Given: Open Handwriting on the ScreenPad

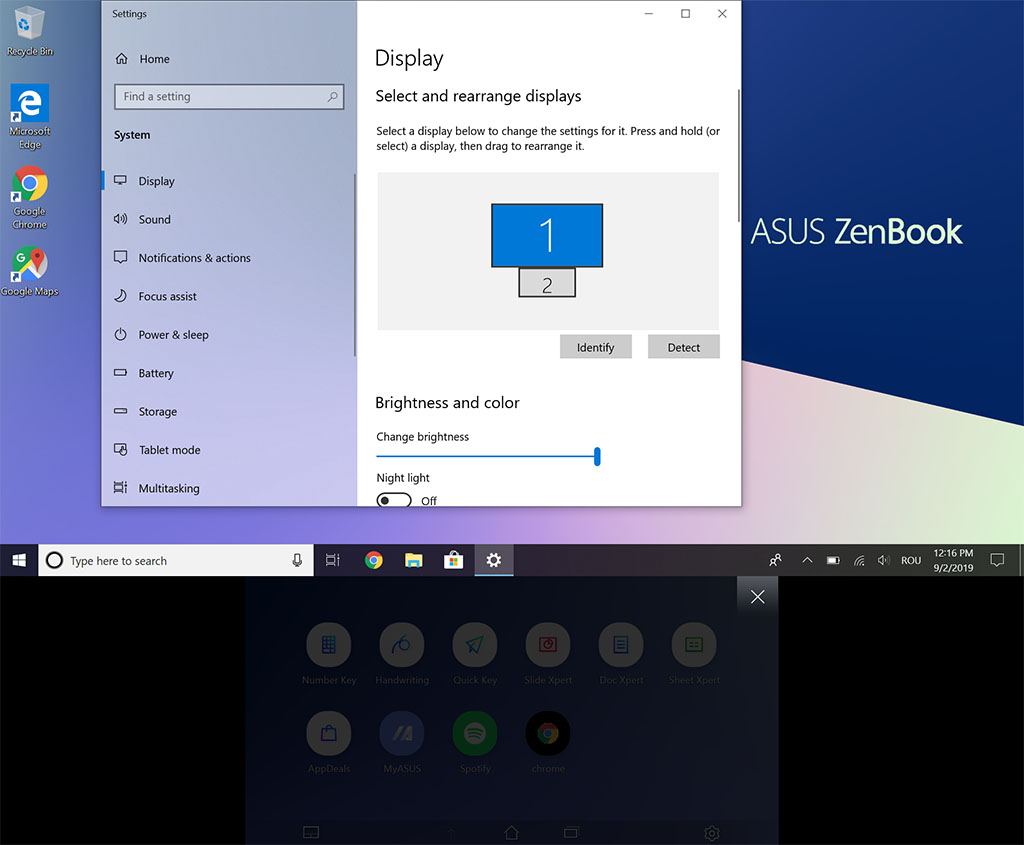Looking at the screenshot, I should pyautogui.click(x=402, y=654).
